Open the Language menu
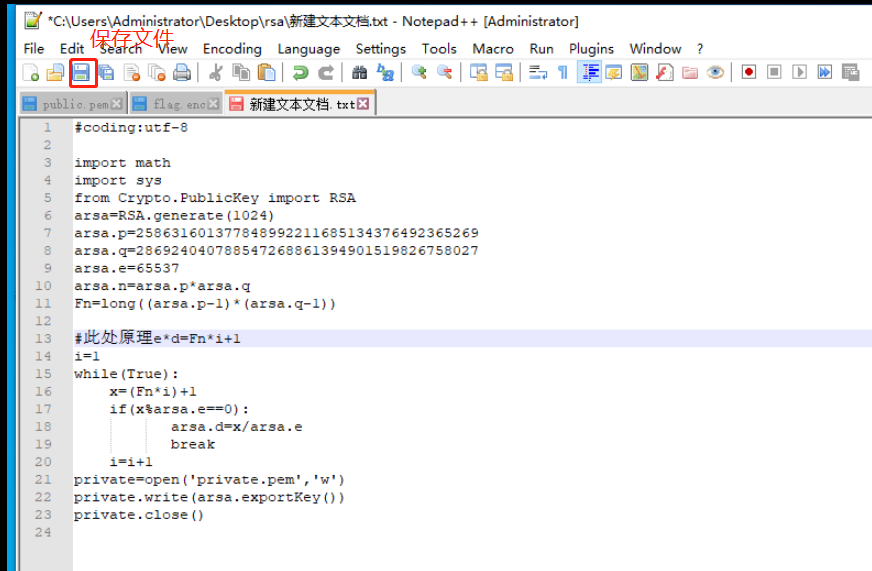The image size is (872, 571). pyautogui.click(x=308, y=48)
